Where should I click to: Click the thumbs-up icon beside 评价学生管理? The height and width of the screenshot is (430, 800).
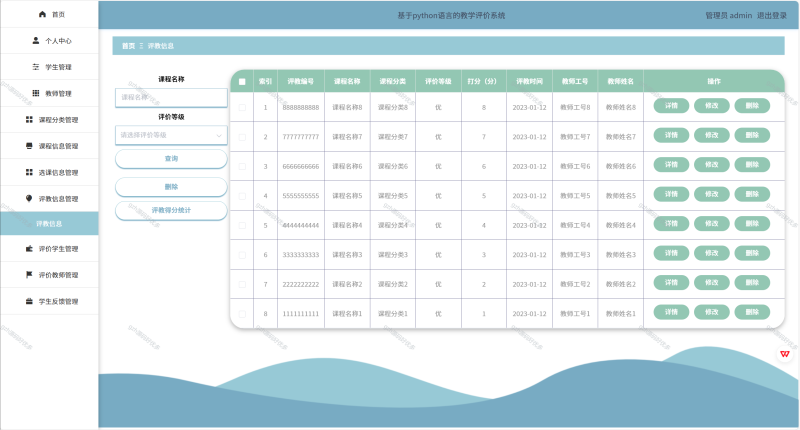[29, 248]
